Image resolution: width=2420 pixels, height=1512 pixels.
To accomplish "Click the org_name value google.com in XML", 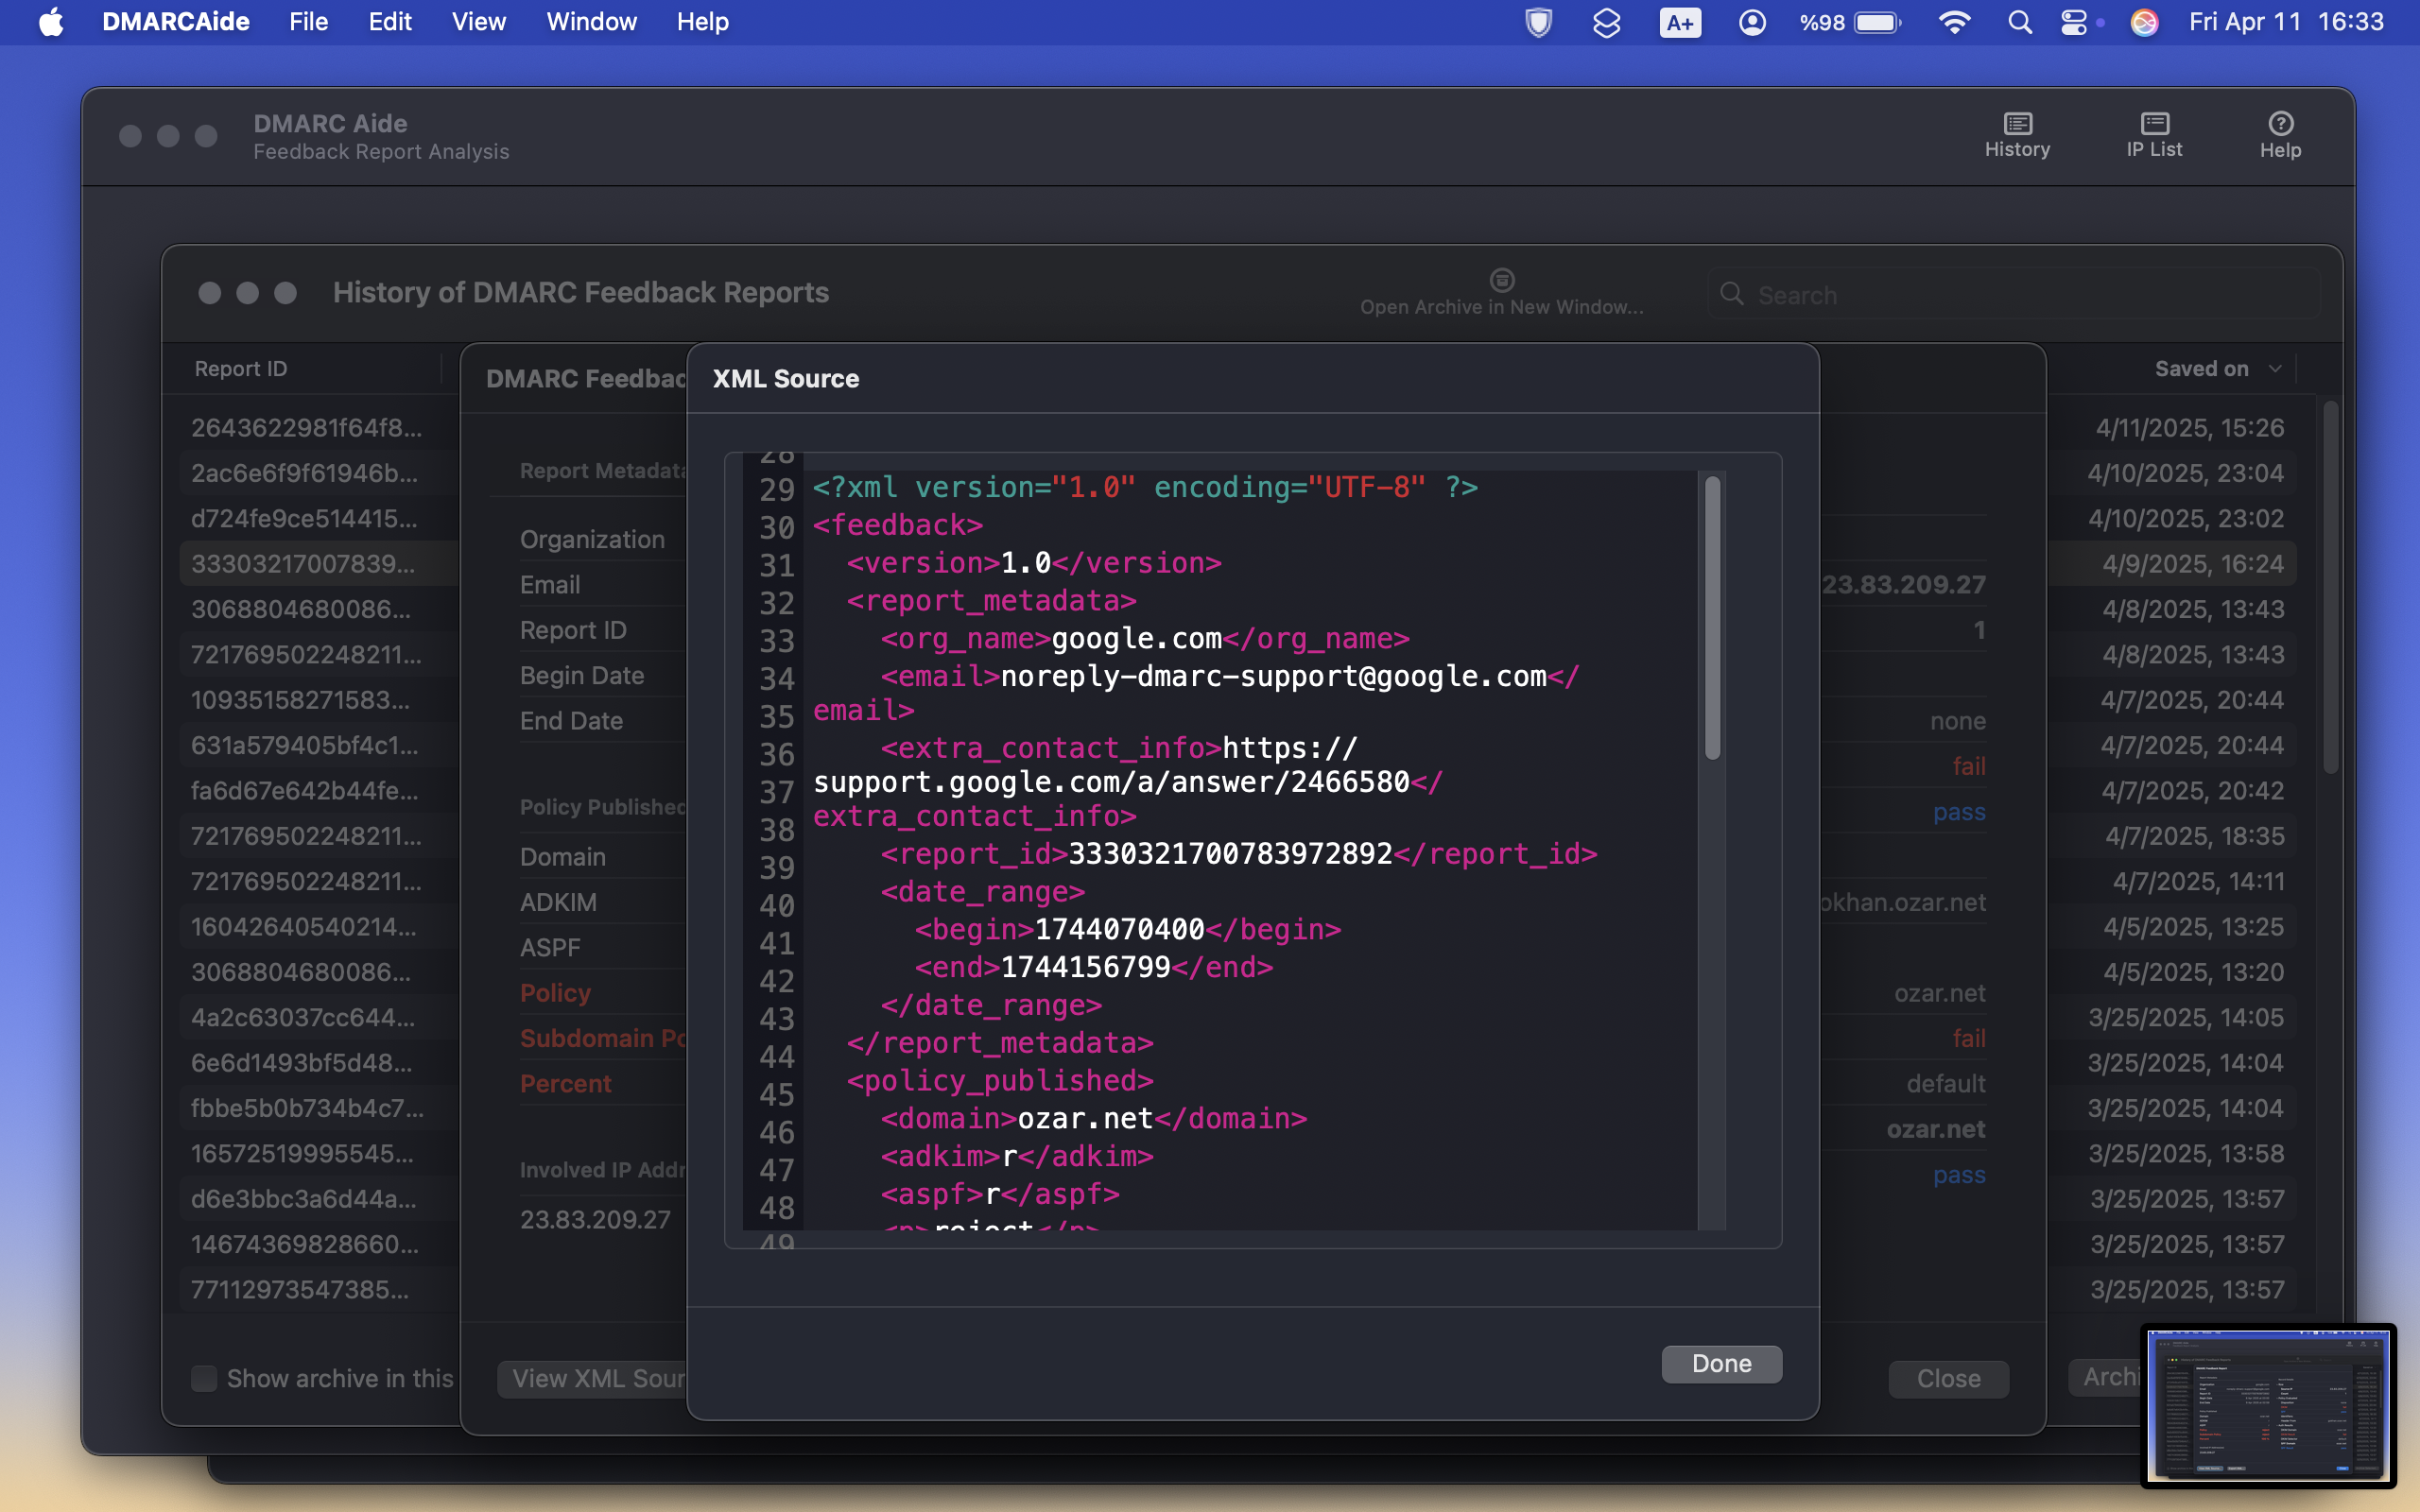I will (x=1137, y=638).
